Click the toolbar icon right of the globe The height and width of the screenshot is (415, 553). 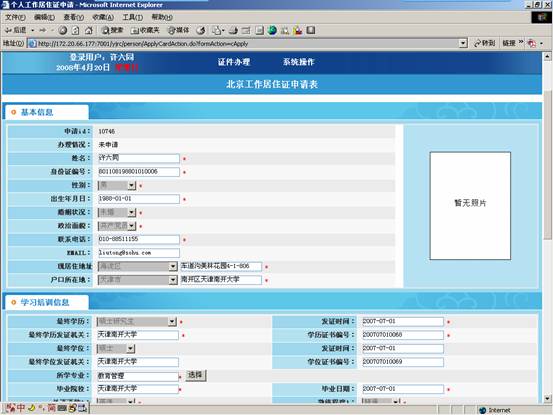click(285, 30)
